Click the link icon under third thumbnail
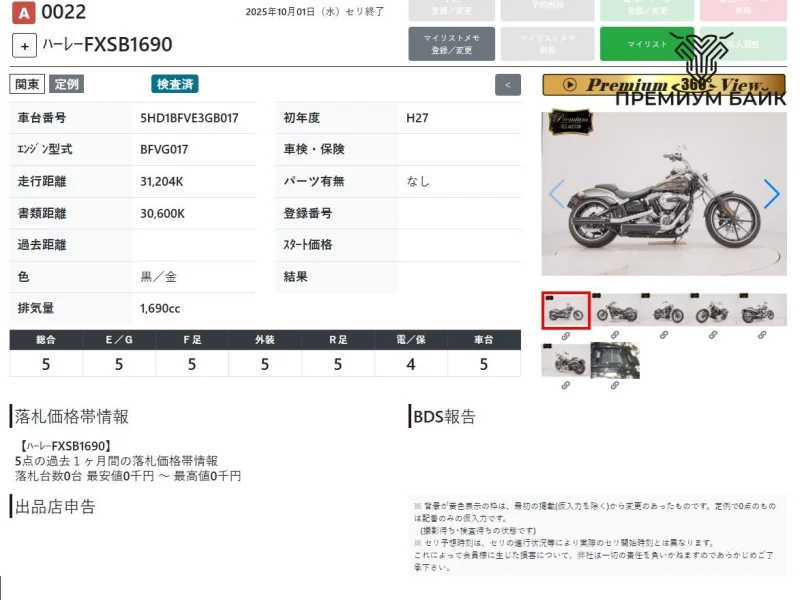The height and width of the screenshot is (600, 800). coord(665,336)
